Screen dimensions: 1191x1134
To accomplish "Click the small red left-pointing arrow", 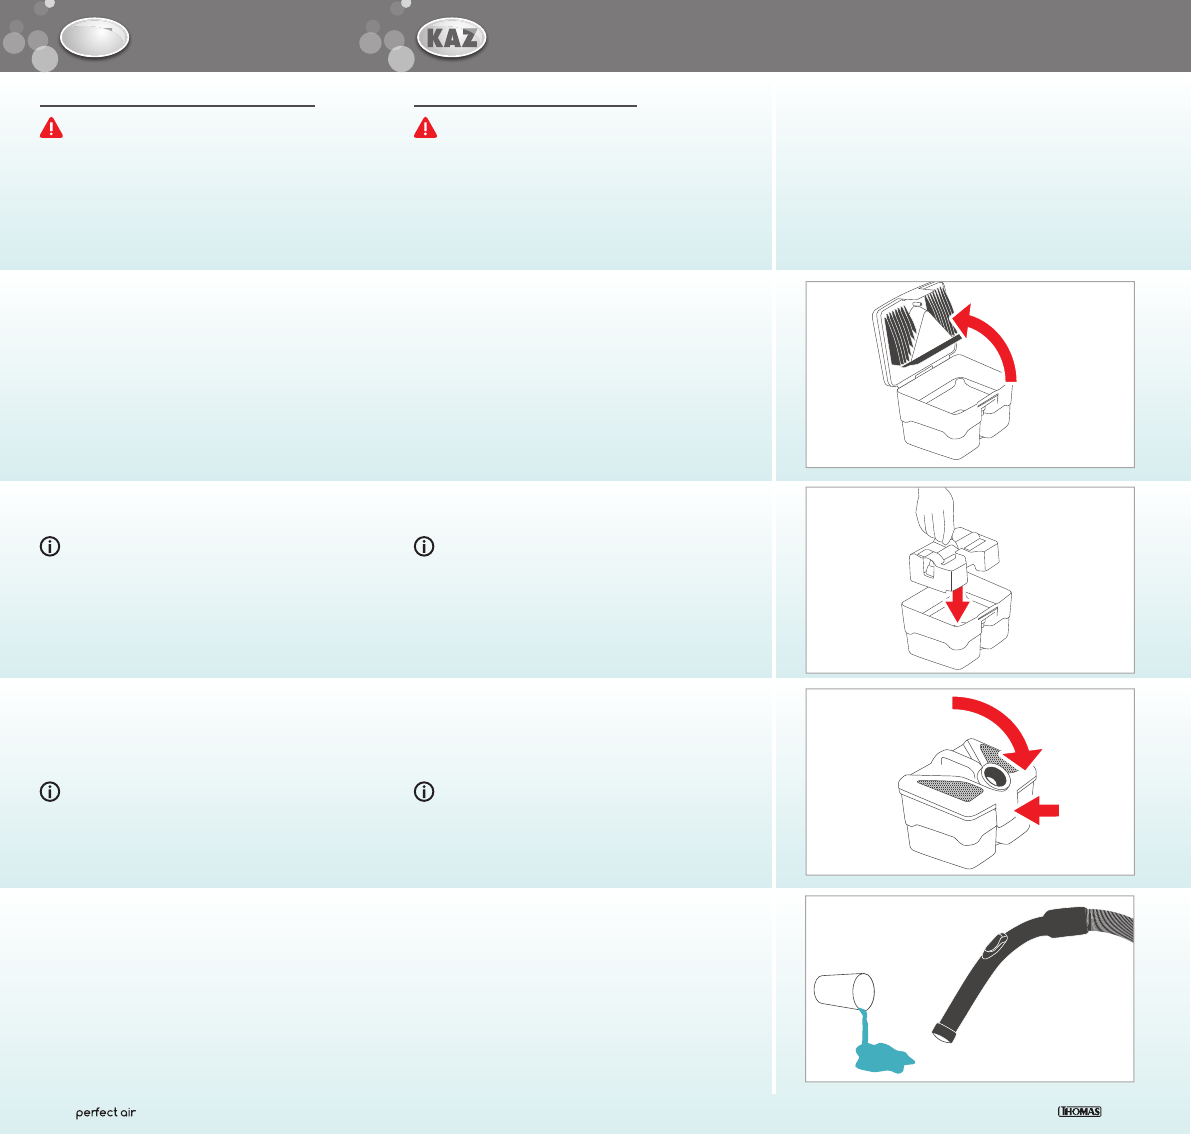I will [1036, 810].
